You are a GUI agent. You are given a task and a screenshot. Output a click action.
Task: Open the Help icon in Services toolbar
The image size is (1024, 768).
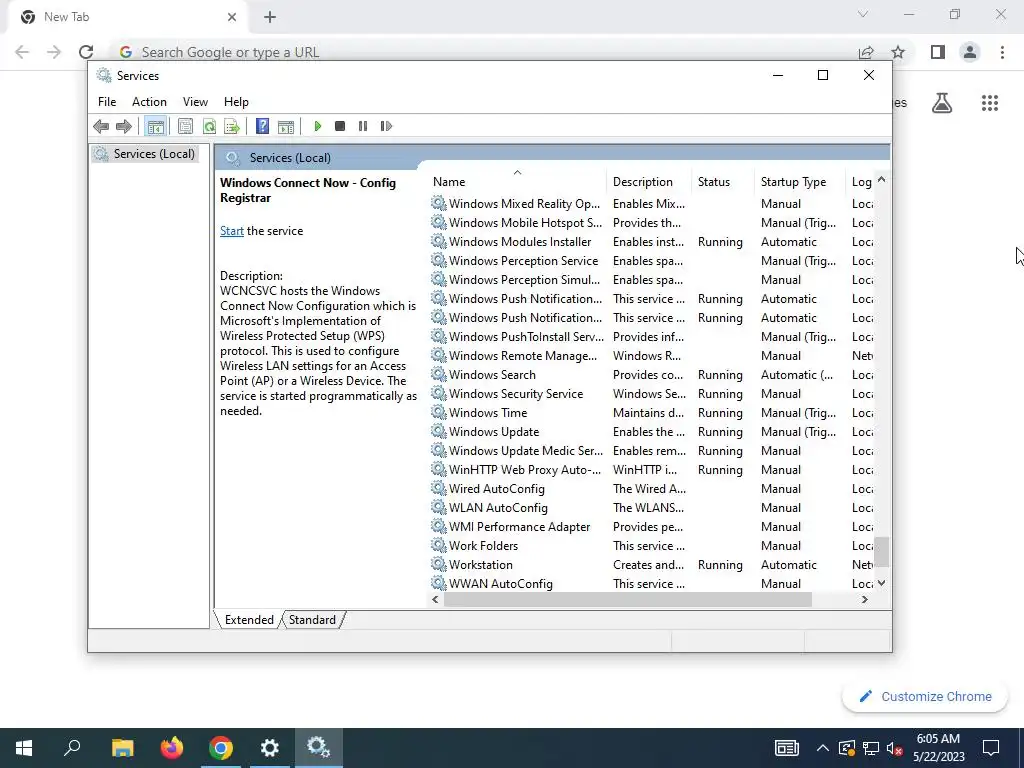tap(263, 126)
